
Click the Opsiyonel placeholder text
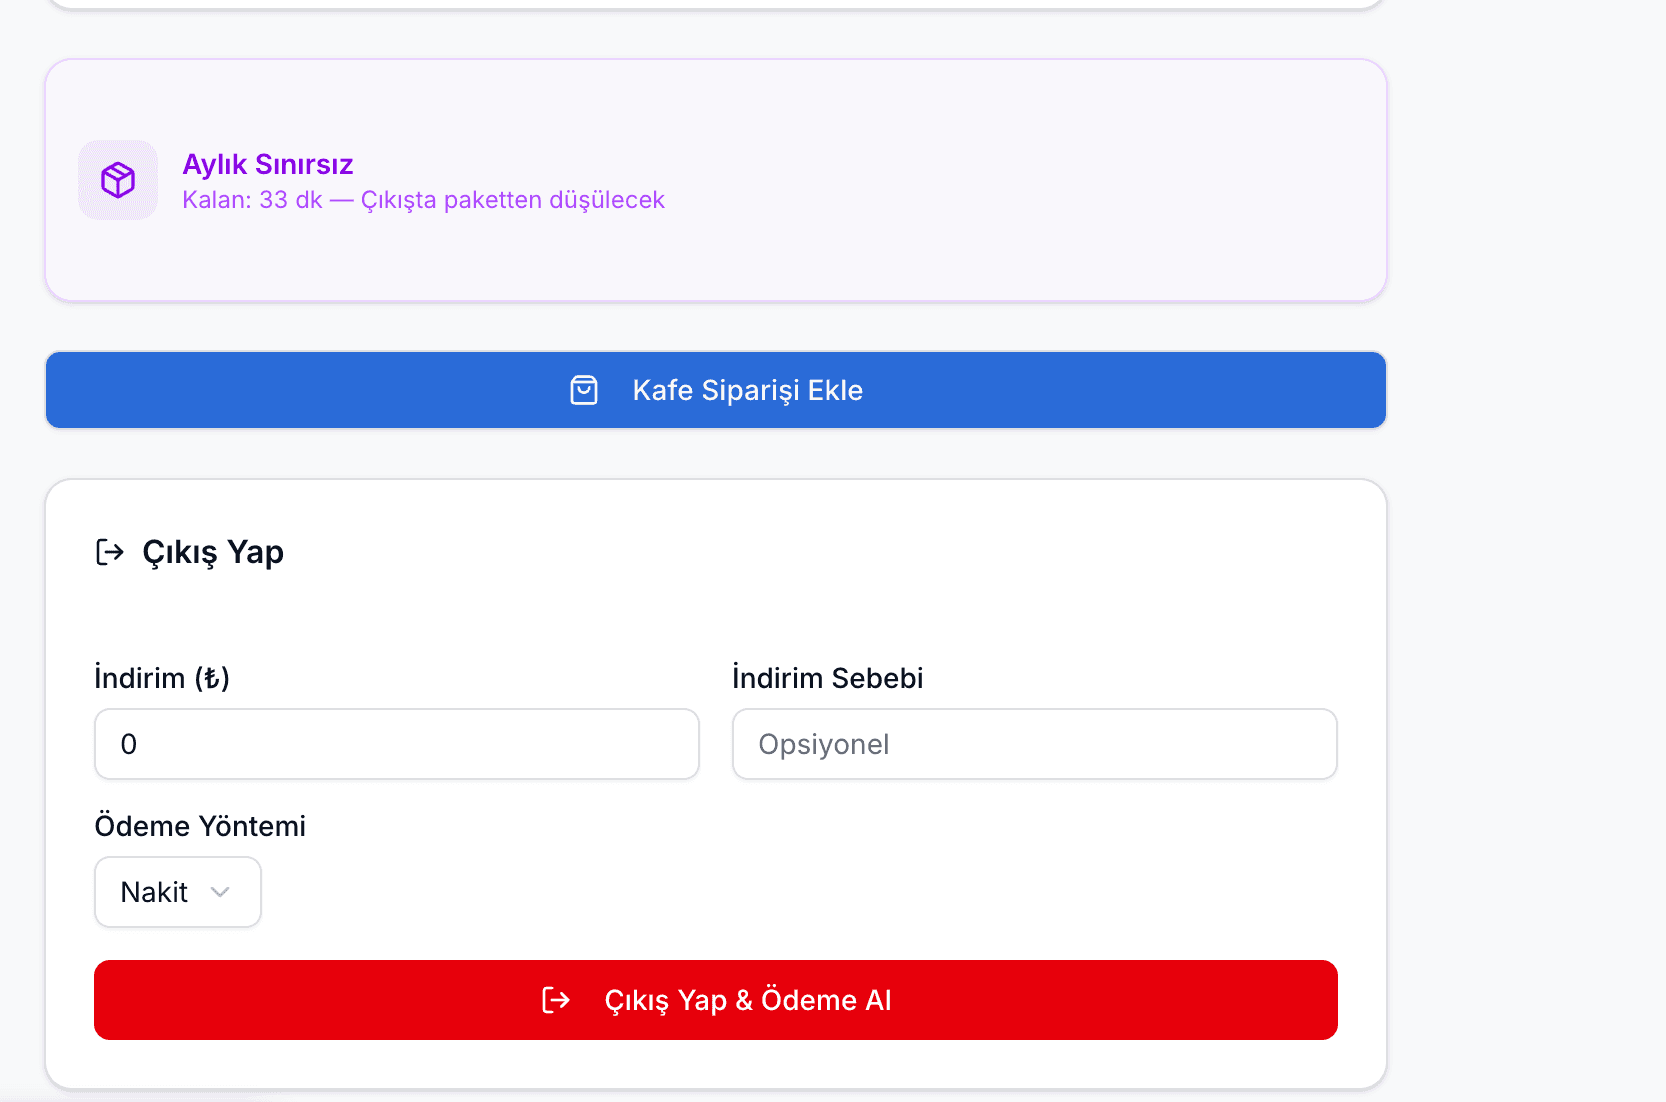click(824, 744)
